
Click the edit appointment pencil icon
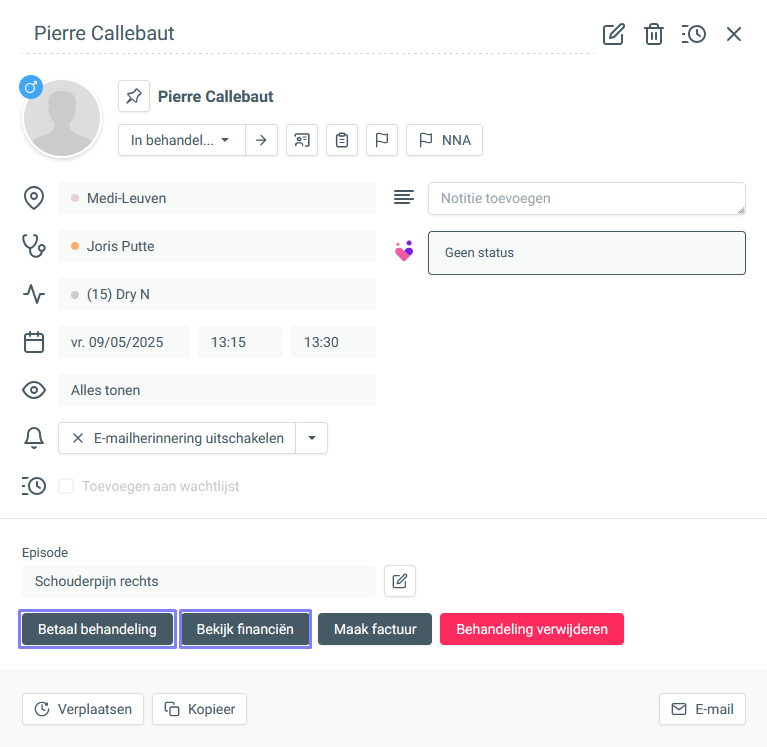tap(613, 34)
